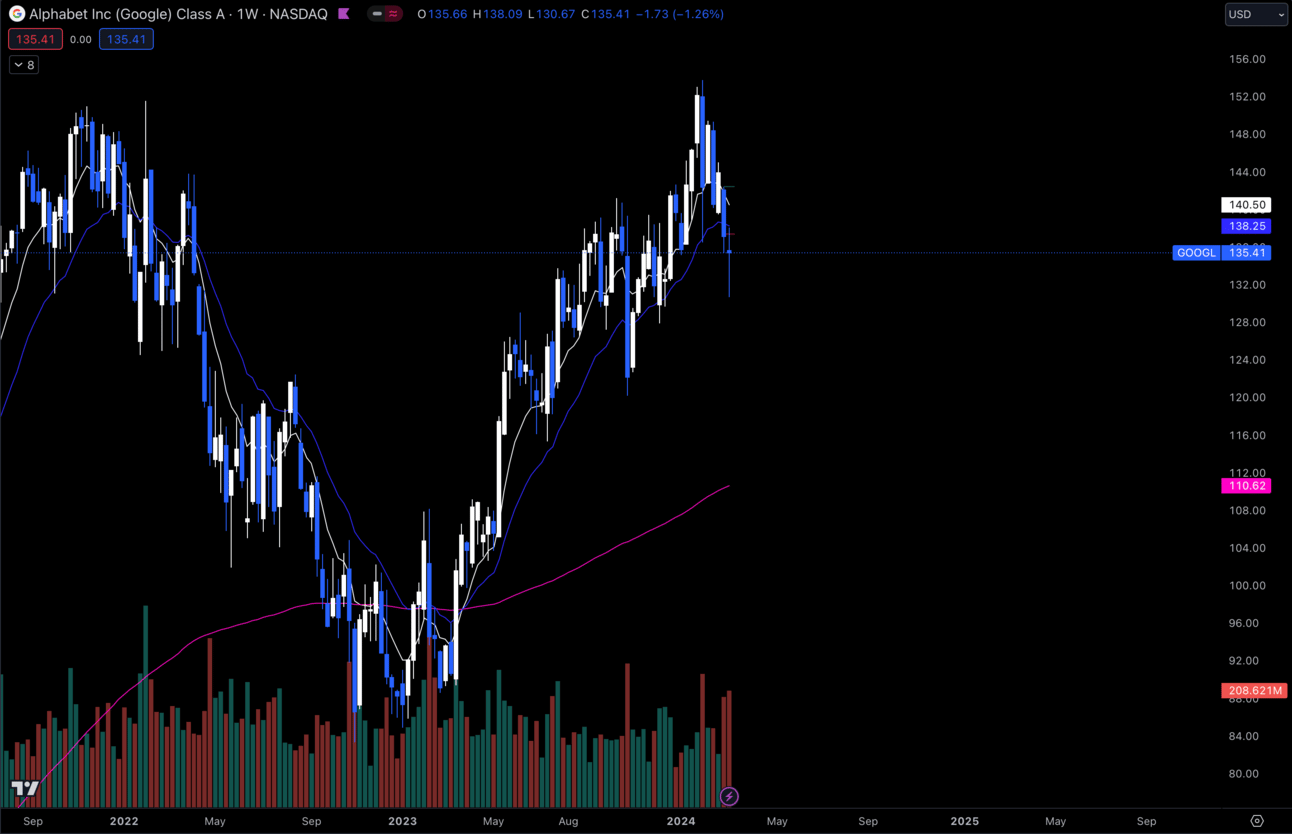Click the blue 138.25 moving average price label
The width and height of the screenshot is (1292, 834).
[1247, 227]
